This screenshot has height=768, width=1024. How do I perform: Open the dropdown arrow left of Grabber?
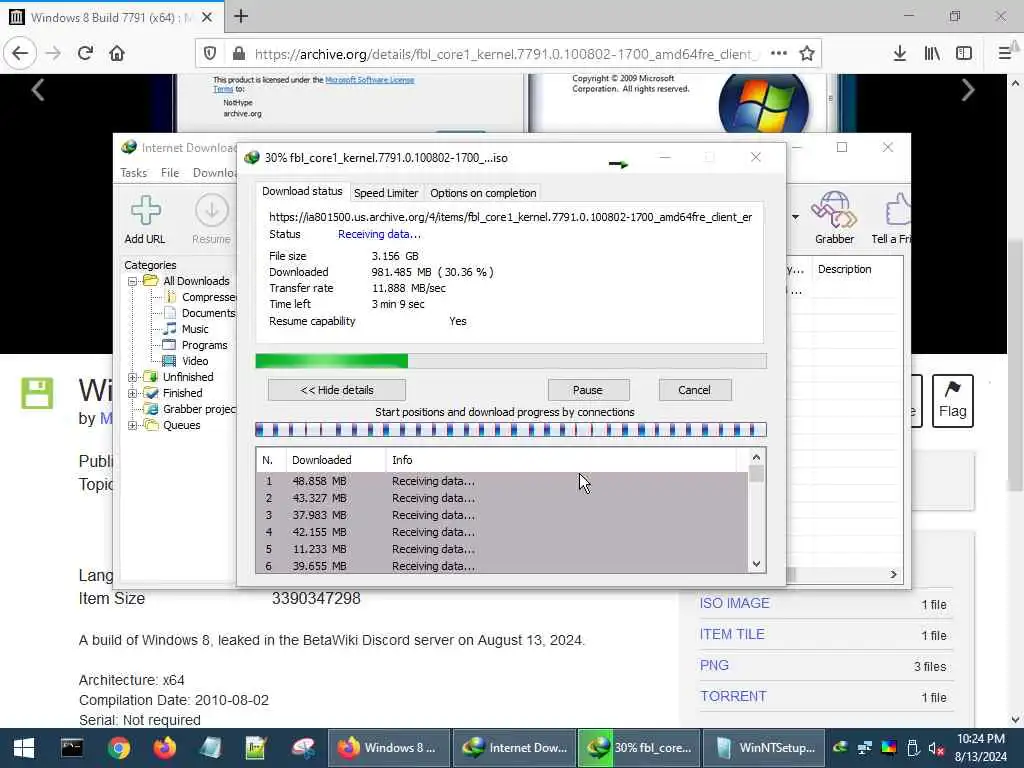795,217
